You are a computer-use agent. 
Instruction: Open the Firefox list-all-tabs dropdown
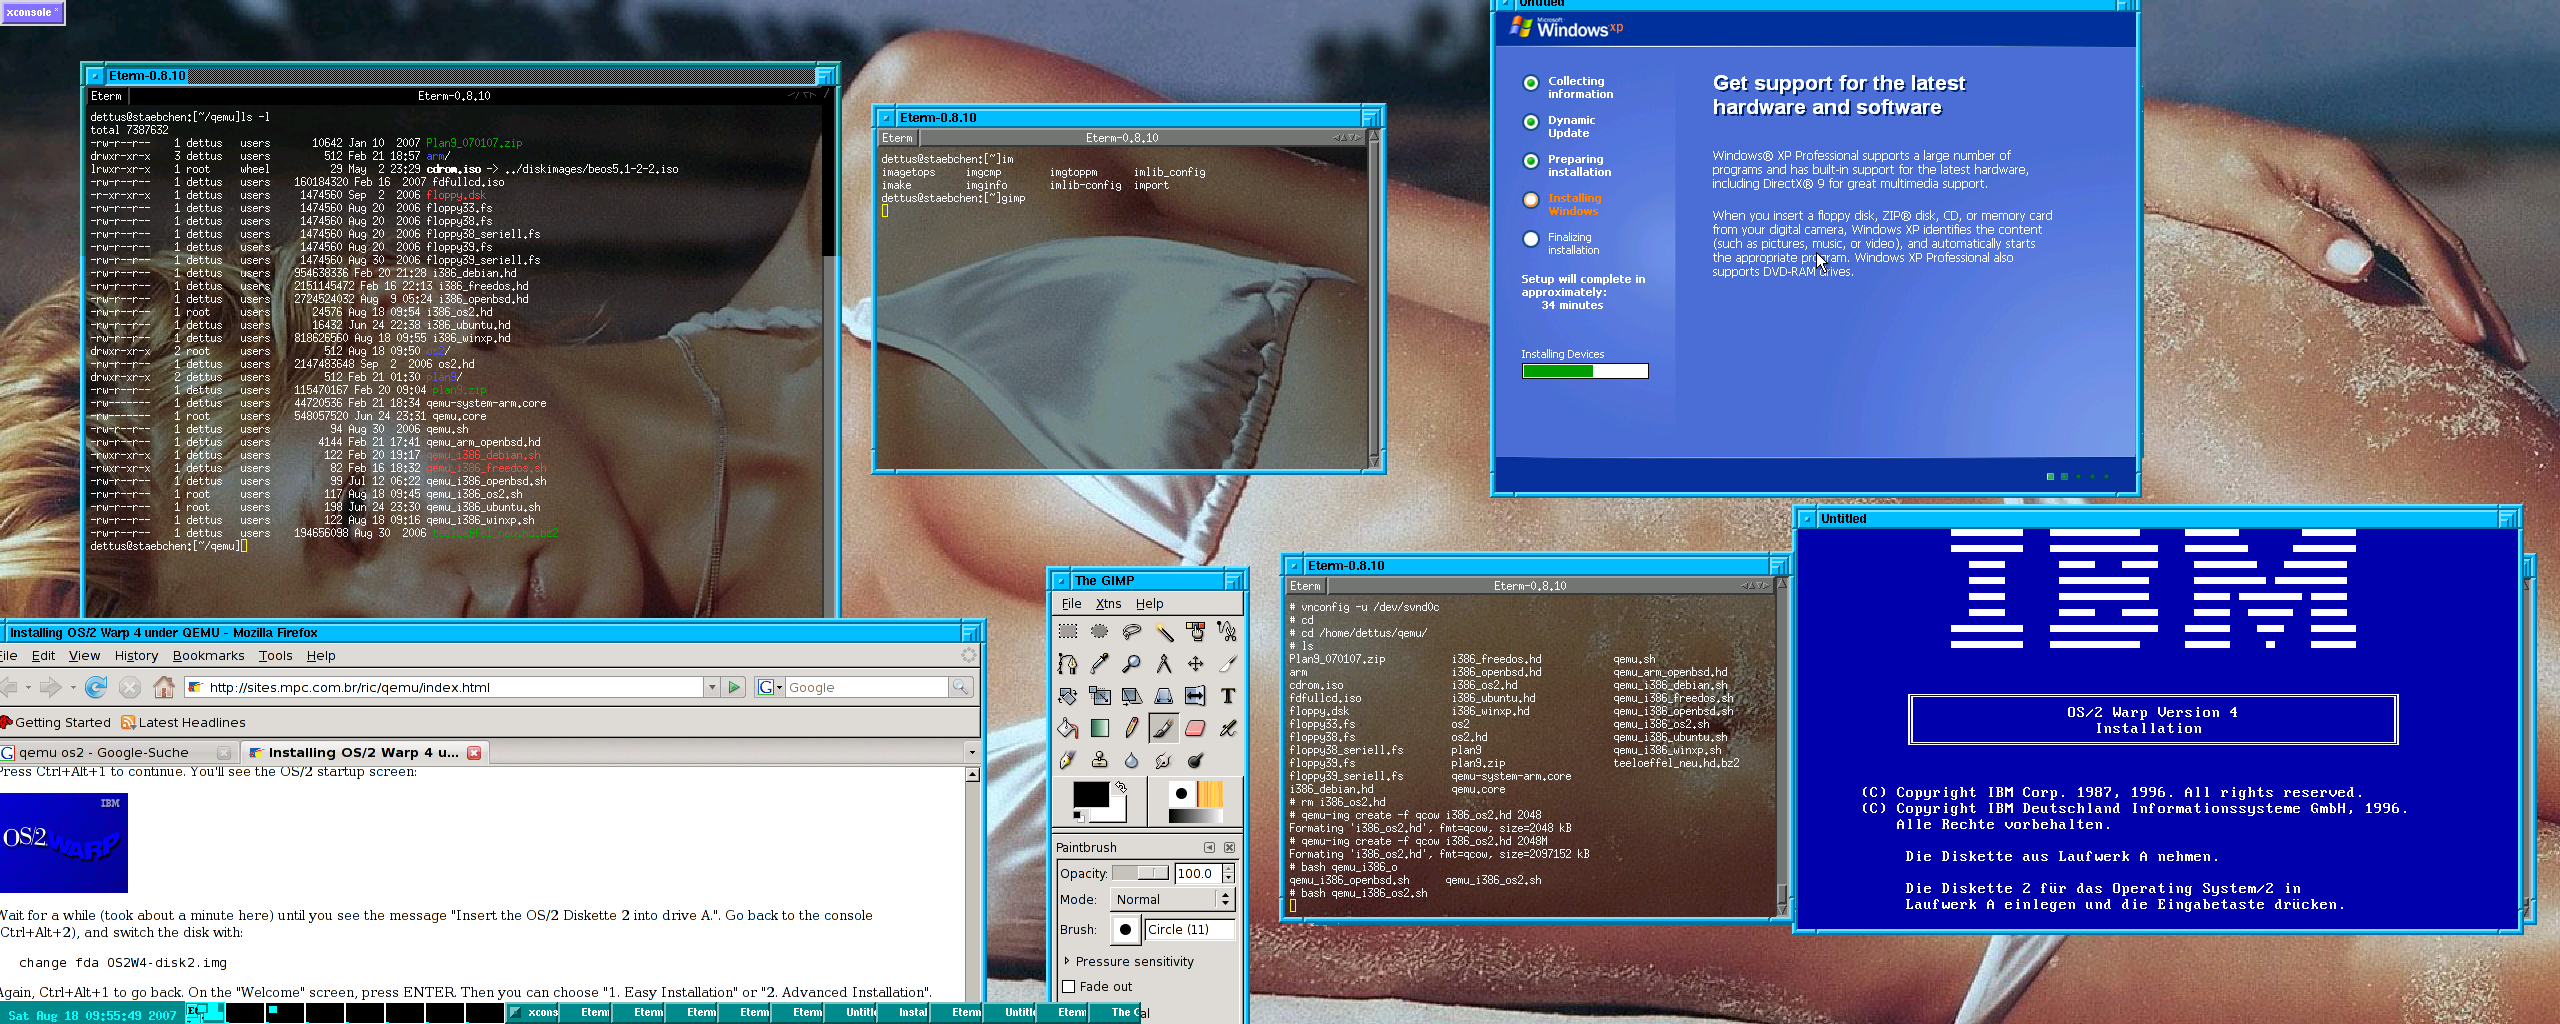coord(972,752)
